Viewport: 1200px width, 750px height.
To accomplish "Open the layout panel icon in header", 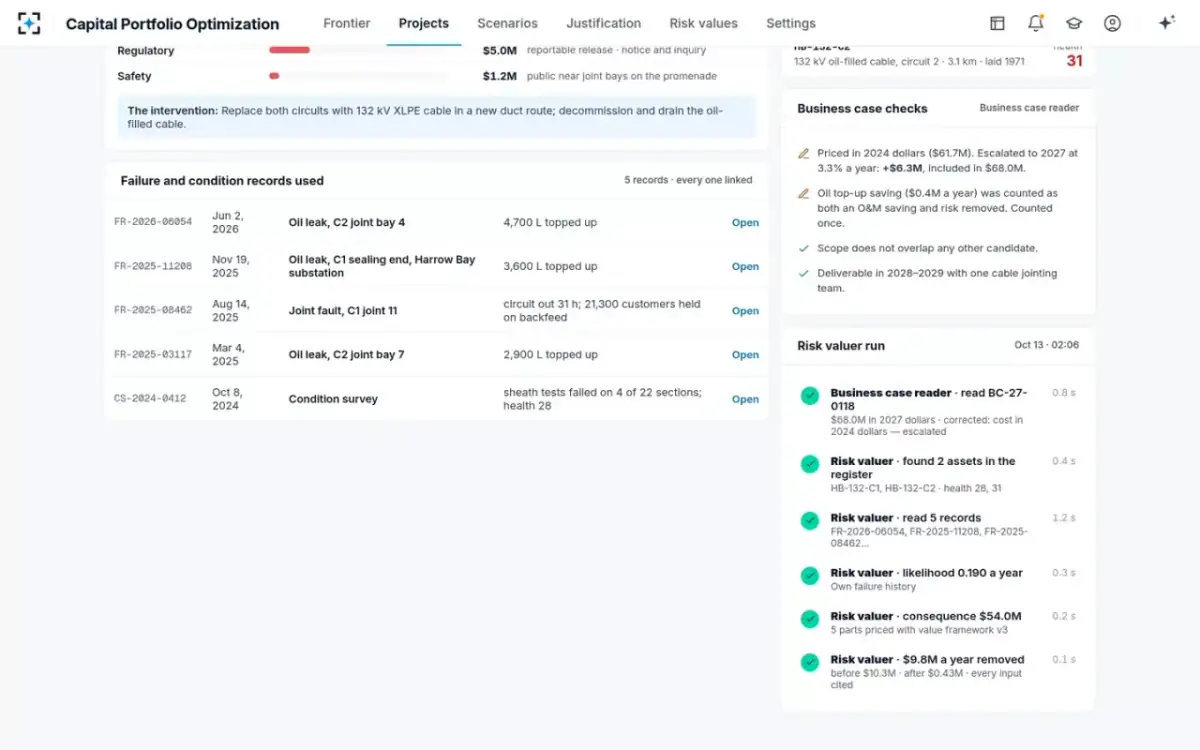I will point(997,23).
